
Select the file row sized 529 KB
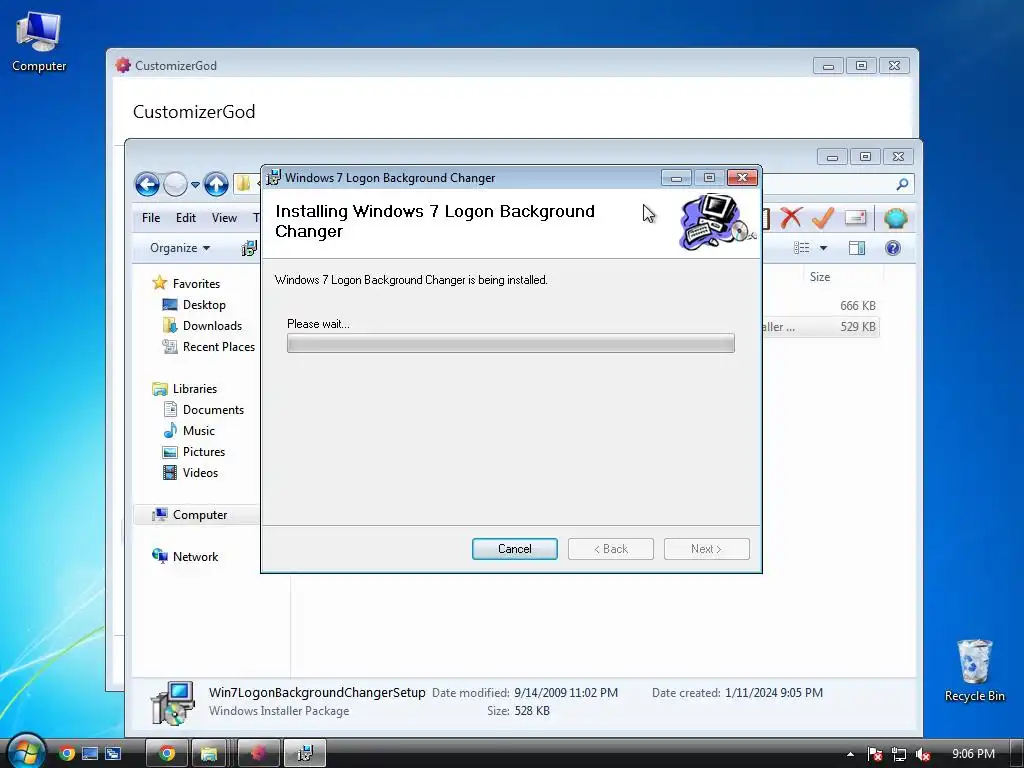coord(821,327)
